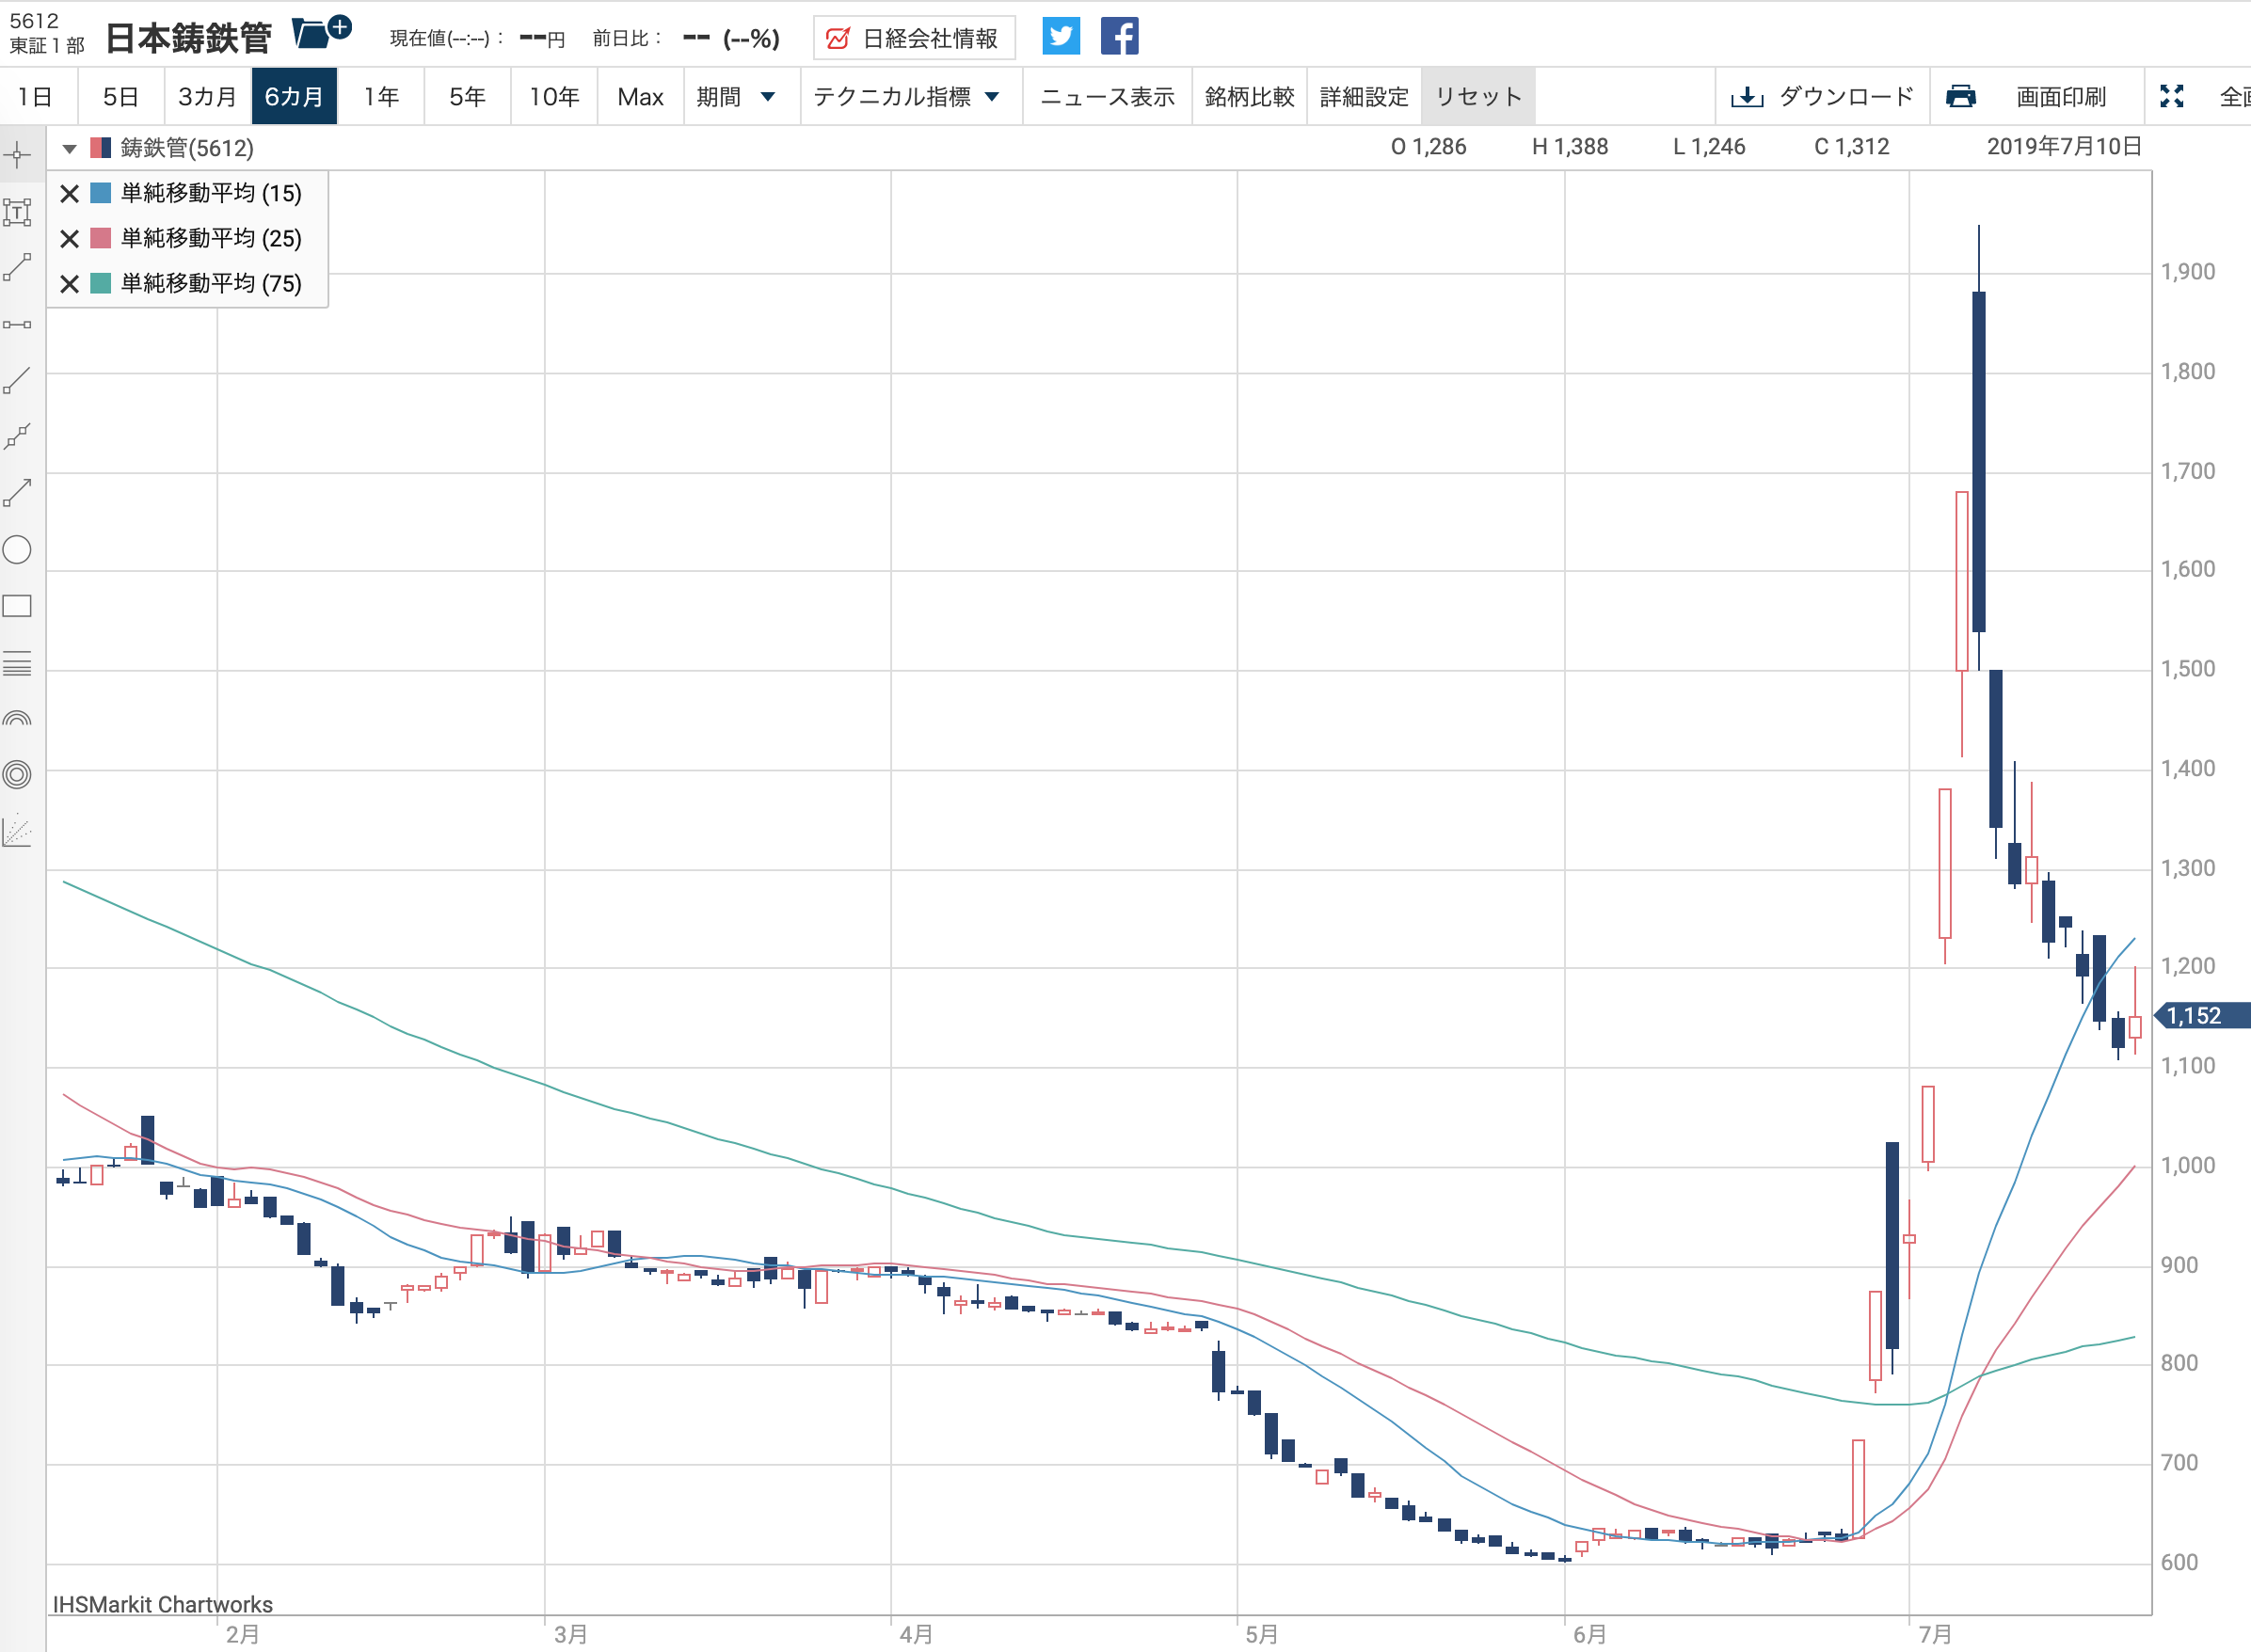
Task: Click the fullscreen expand icon
Action: tap(2171, 96)
